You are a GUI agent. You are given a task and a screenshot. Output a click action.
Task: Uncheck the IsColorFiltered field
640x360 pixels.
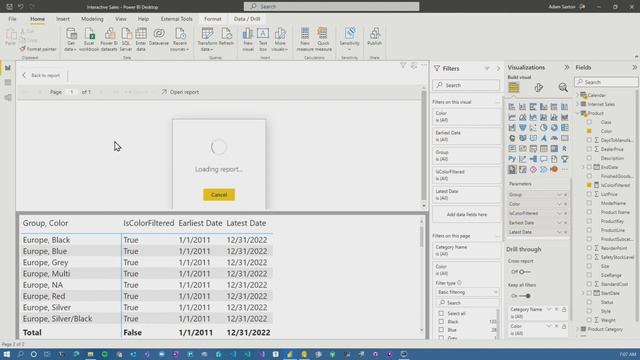pyautogui.click(x=589, y=185)
